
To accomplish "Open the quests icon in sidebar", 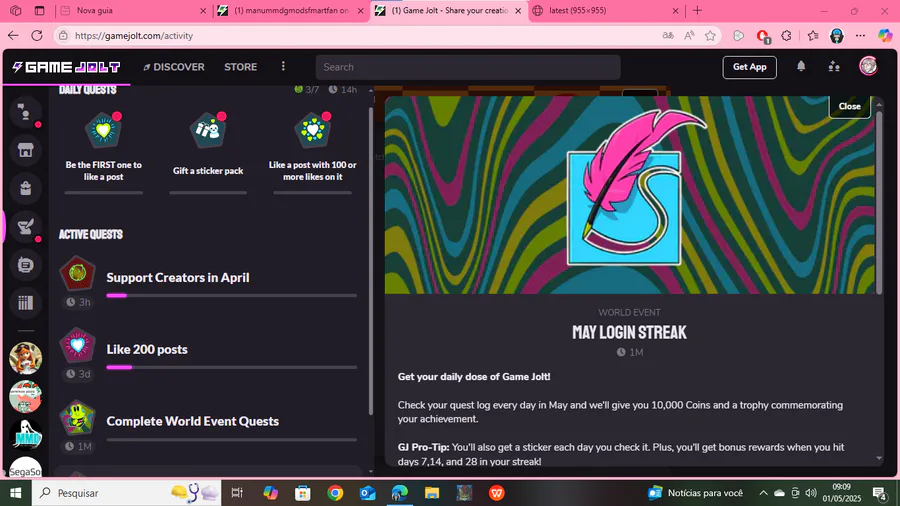I will (25, 227).
